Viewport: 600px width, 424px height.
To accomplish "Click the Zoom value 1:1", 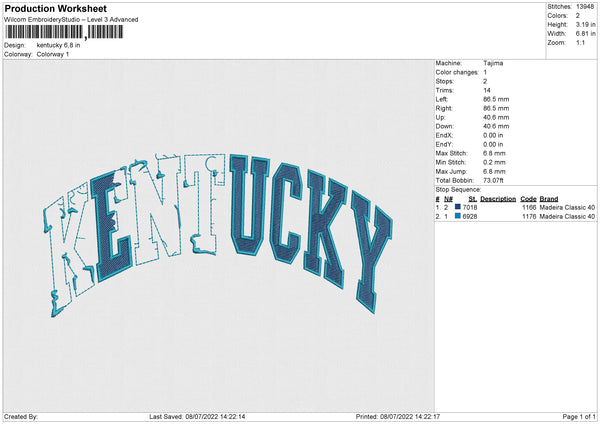I will click(x=580, y=42).
